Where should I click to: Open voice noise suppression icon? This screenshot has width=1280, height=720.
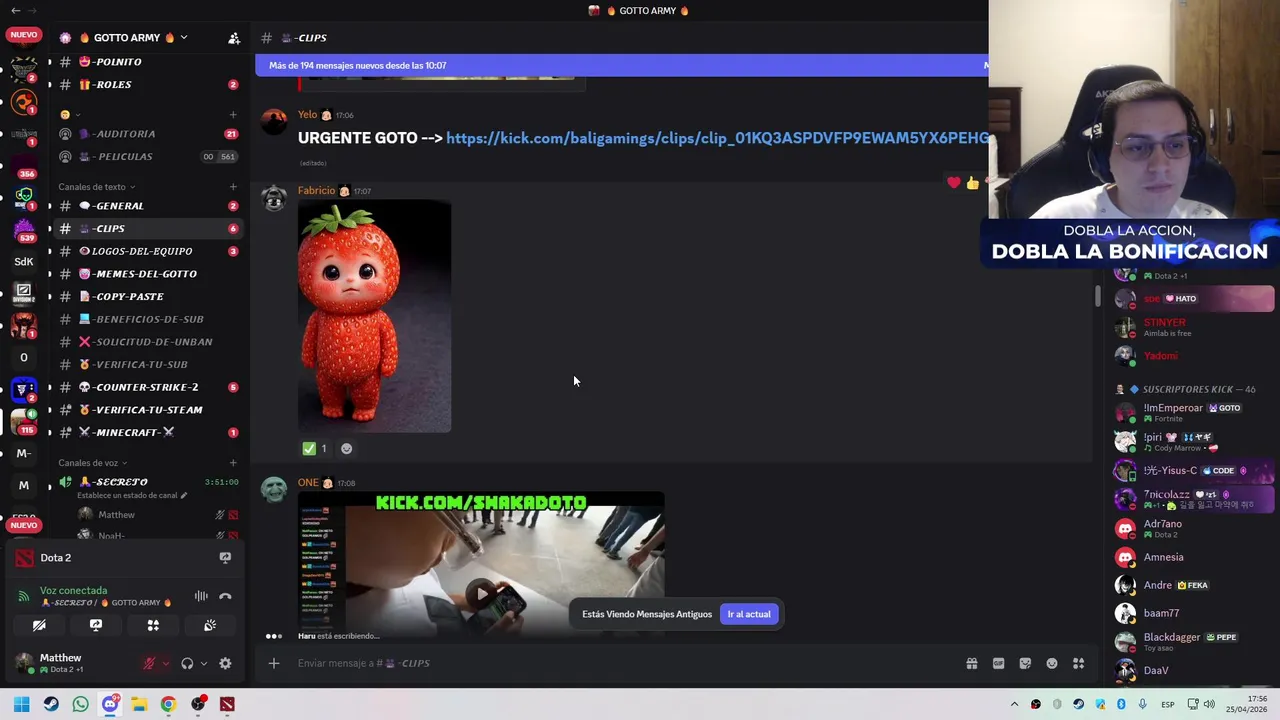[201, 596]
